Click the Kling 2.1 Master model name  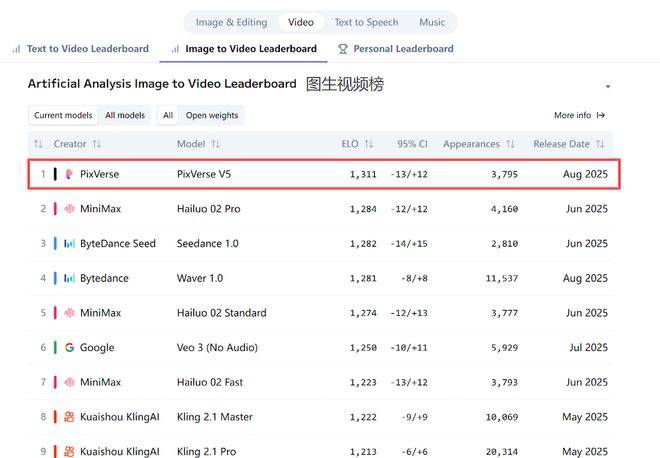point(215,417)
